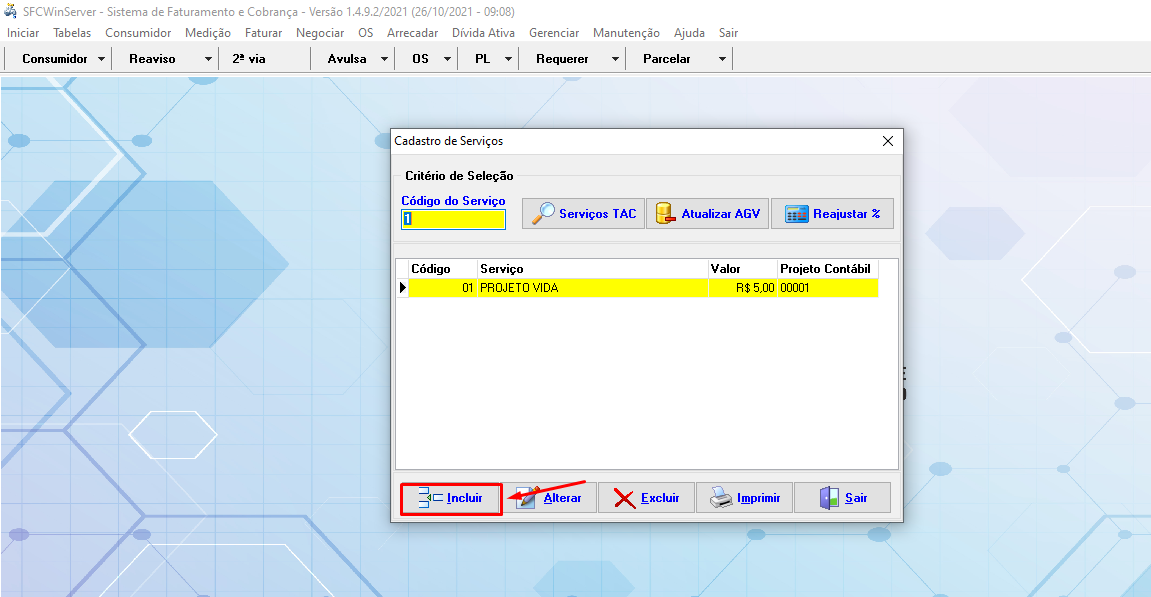Open the Manutenção menu
This screenshot has width=1151, height=597.
(x=626, y=33)
